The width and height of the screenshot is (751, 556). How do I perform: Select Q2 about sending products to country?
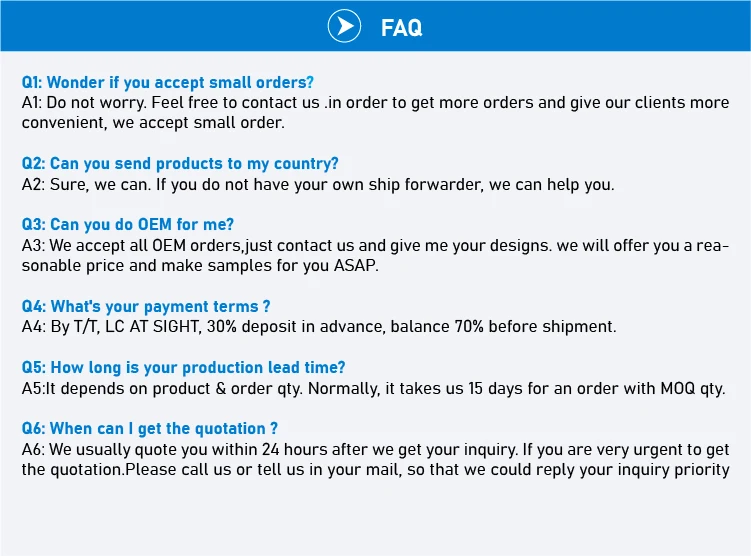[x=180, y=163]
